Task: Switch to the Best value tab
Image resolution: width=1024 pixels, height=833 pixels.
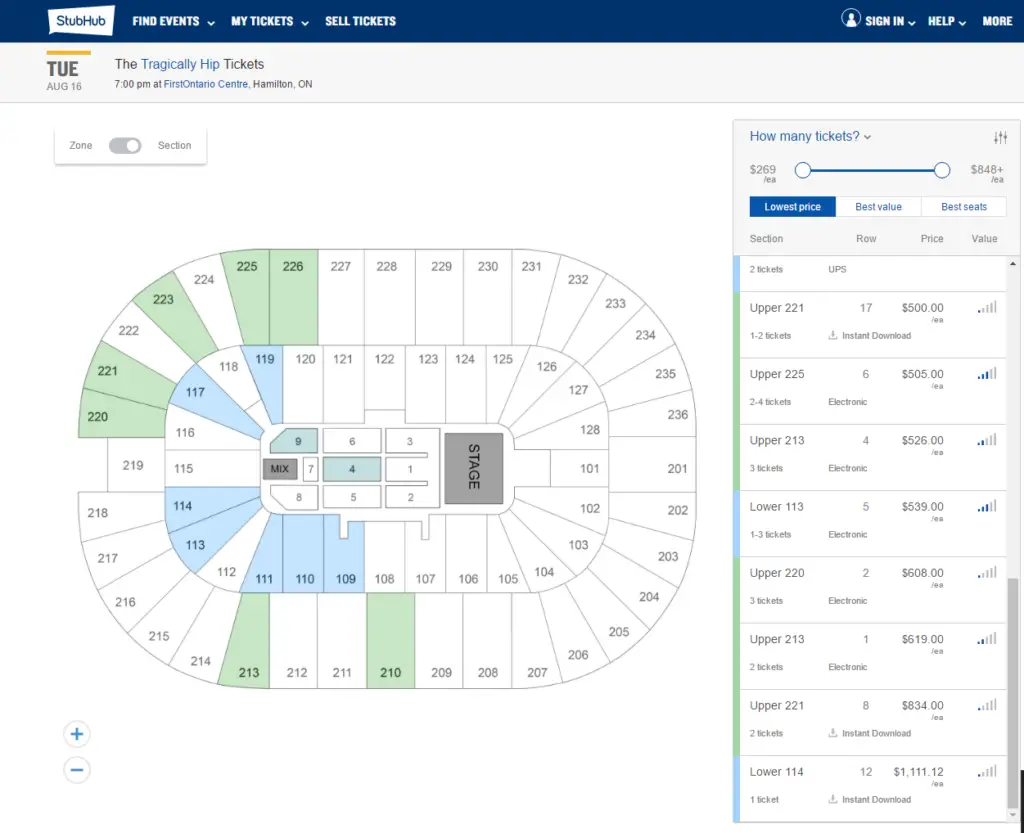Action: coord(878,207)
